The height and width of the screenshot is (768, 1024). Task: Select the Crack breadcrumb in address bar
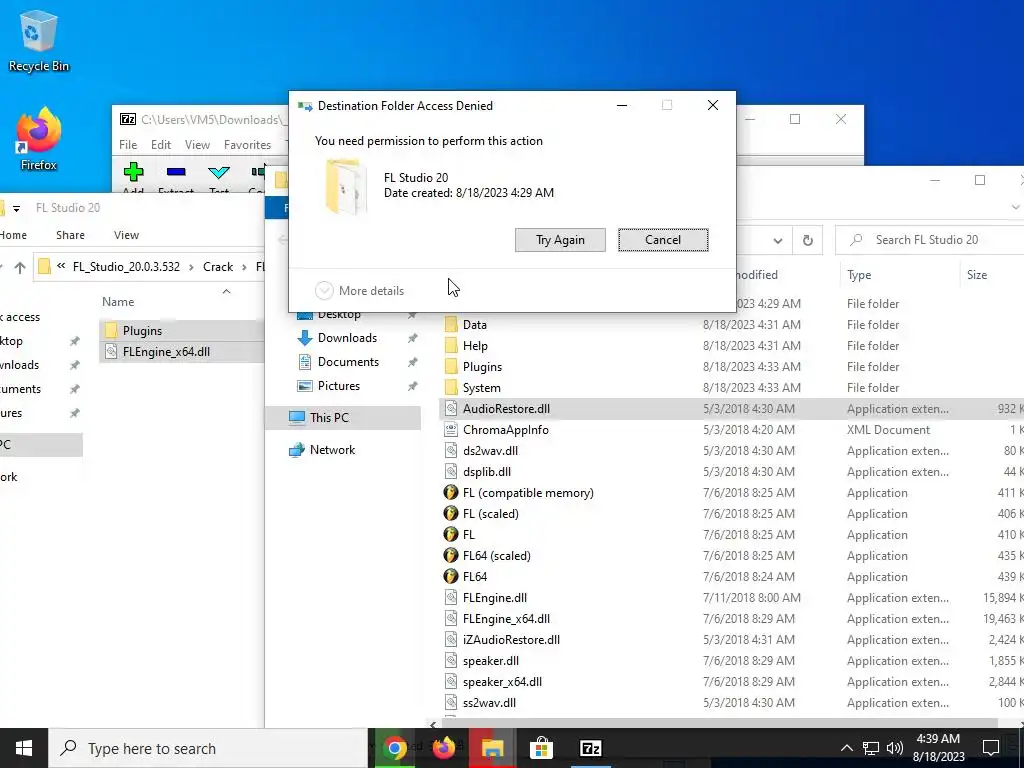[x=217, y=267]
